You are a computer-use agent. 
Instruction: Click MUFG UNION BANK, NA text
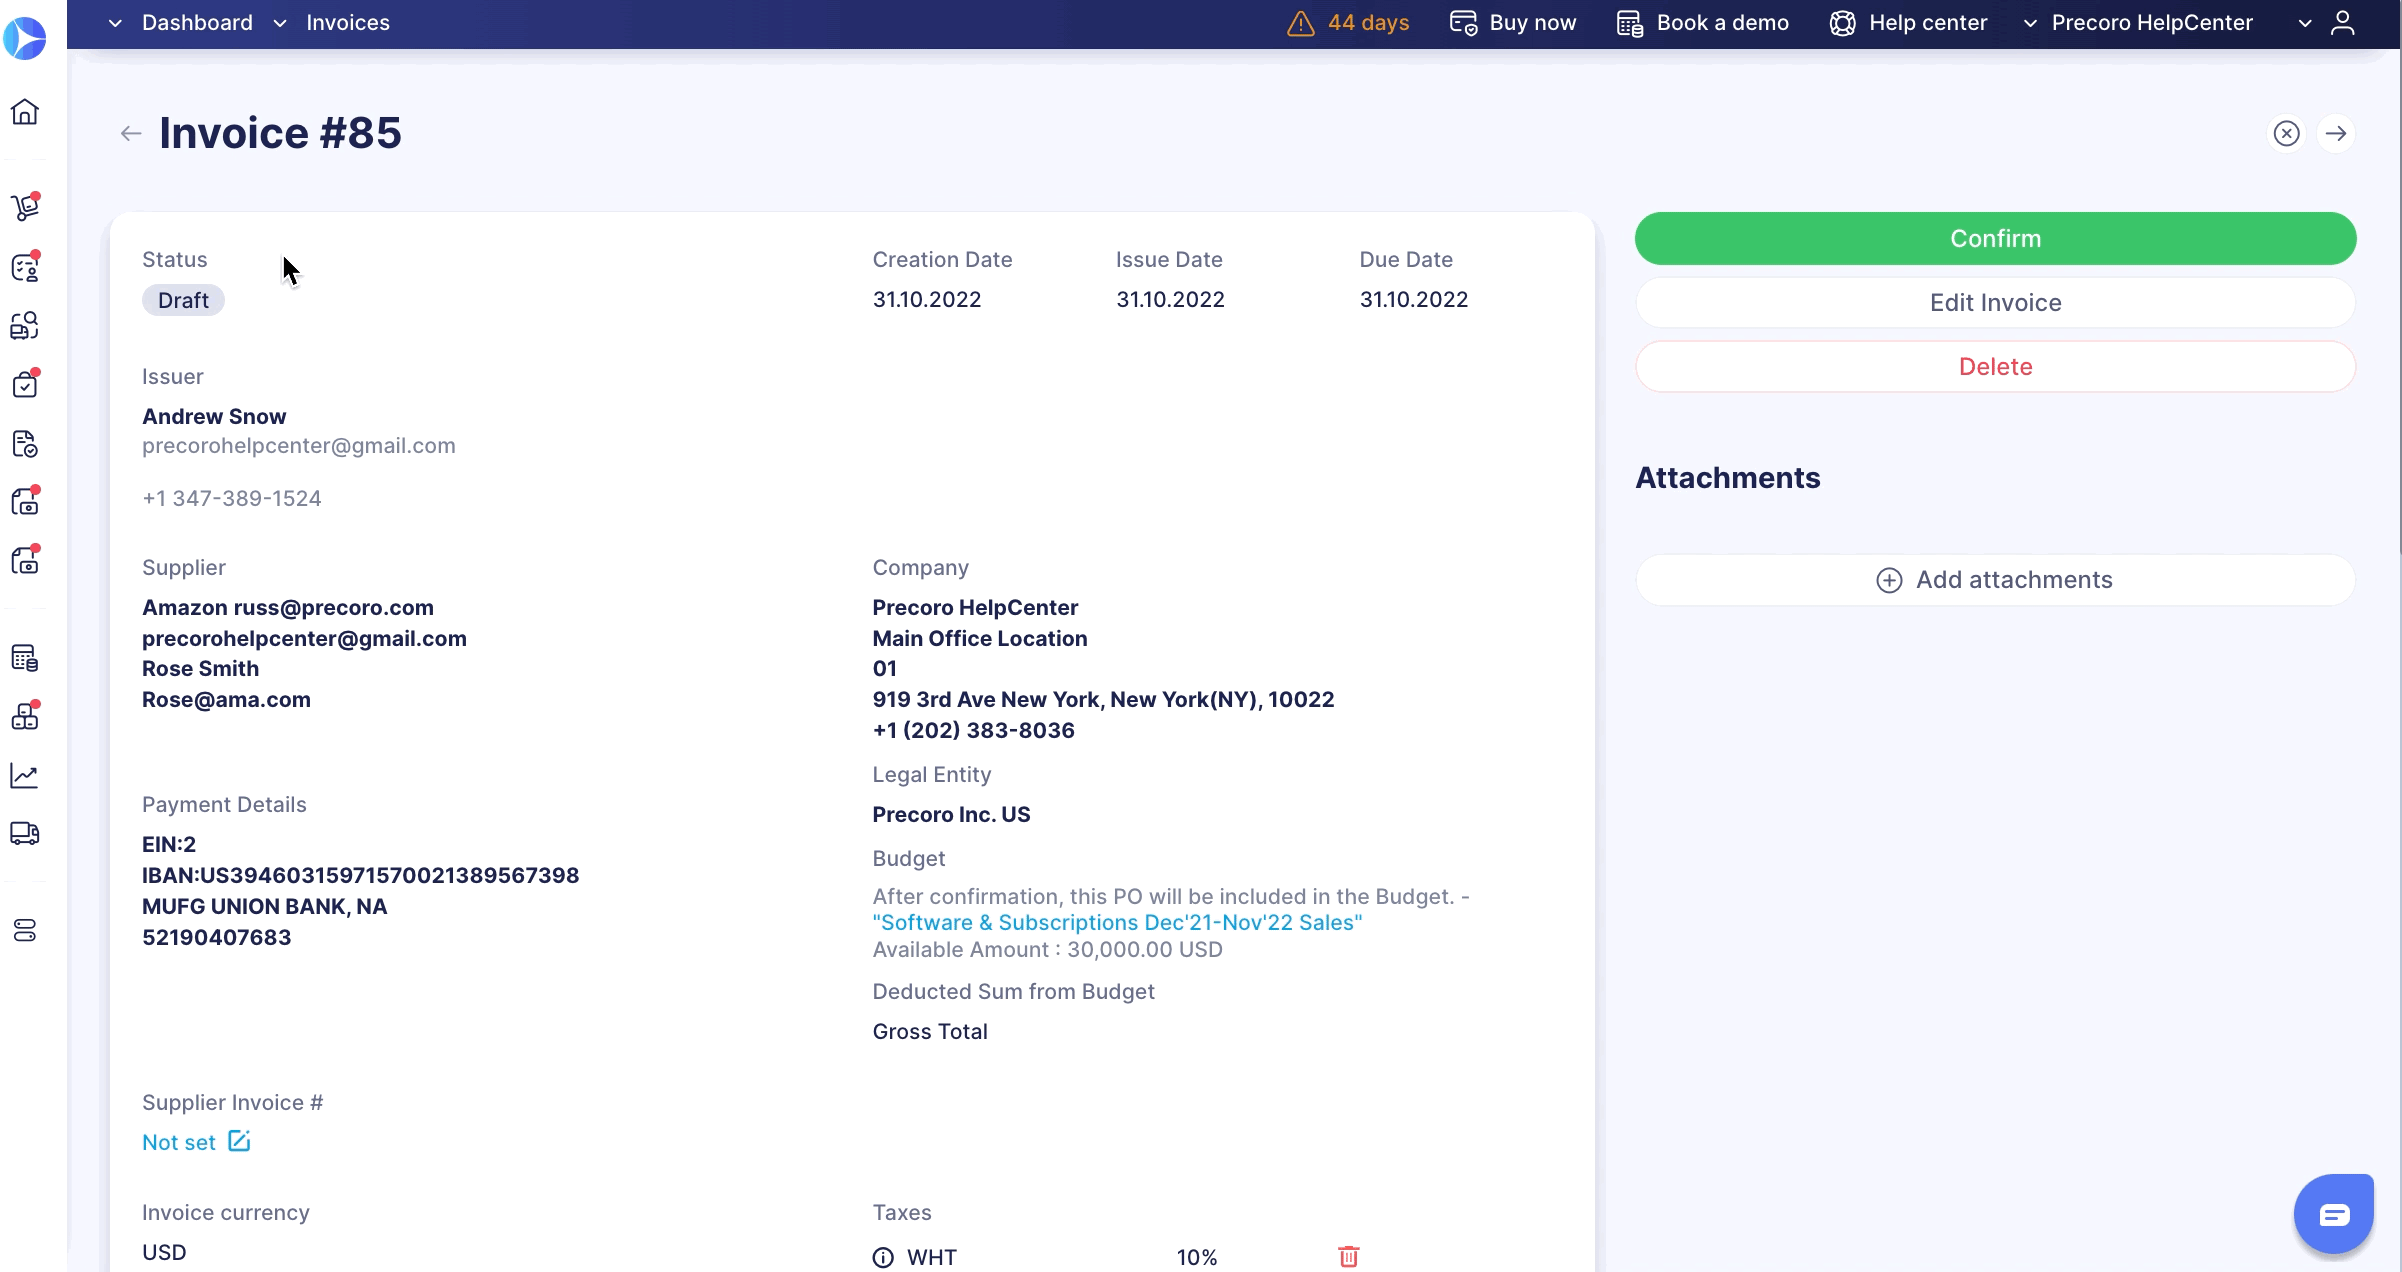(264, 906)
